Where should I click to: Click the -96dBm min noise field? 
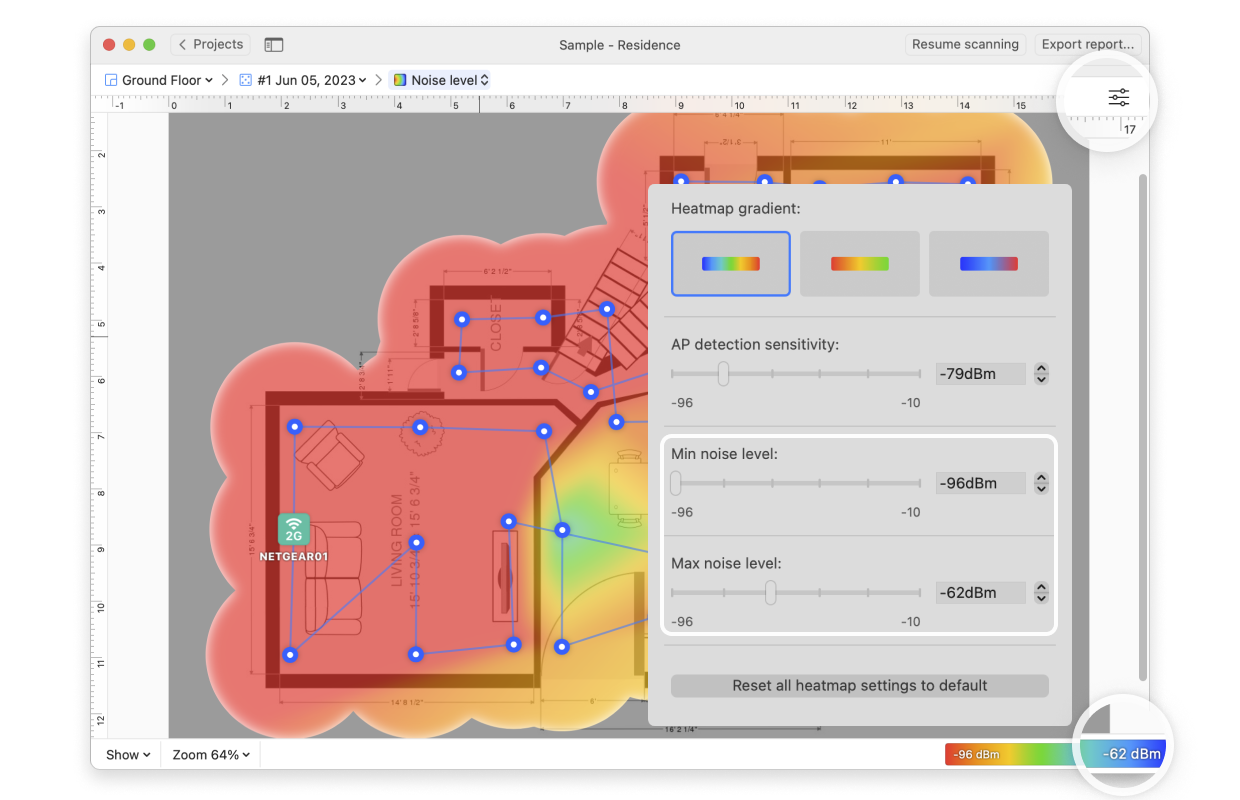[x=981, y=483]
